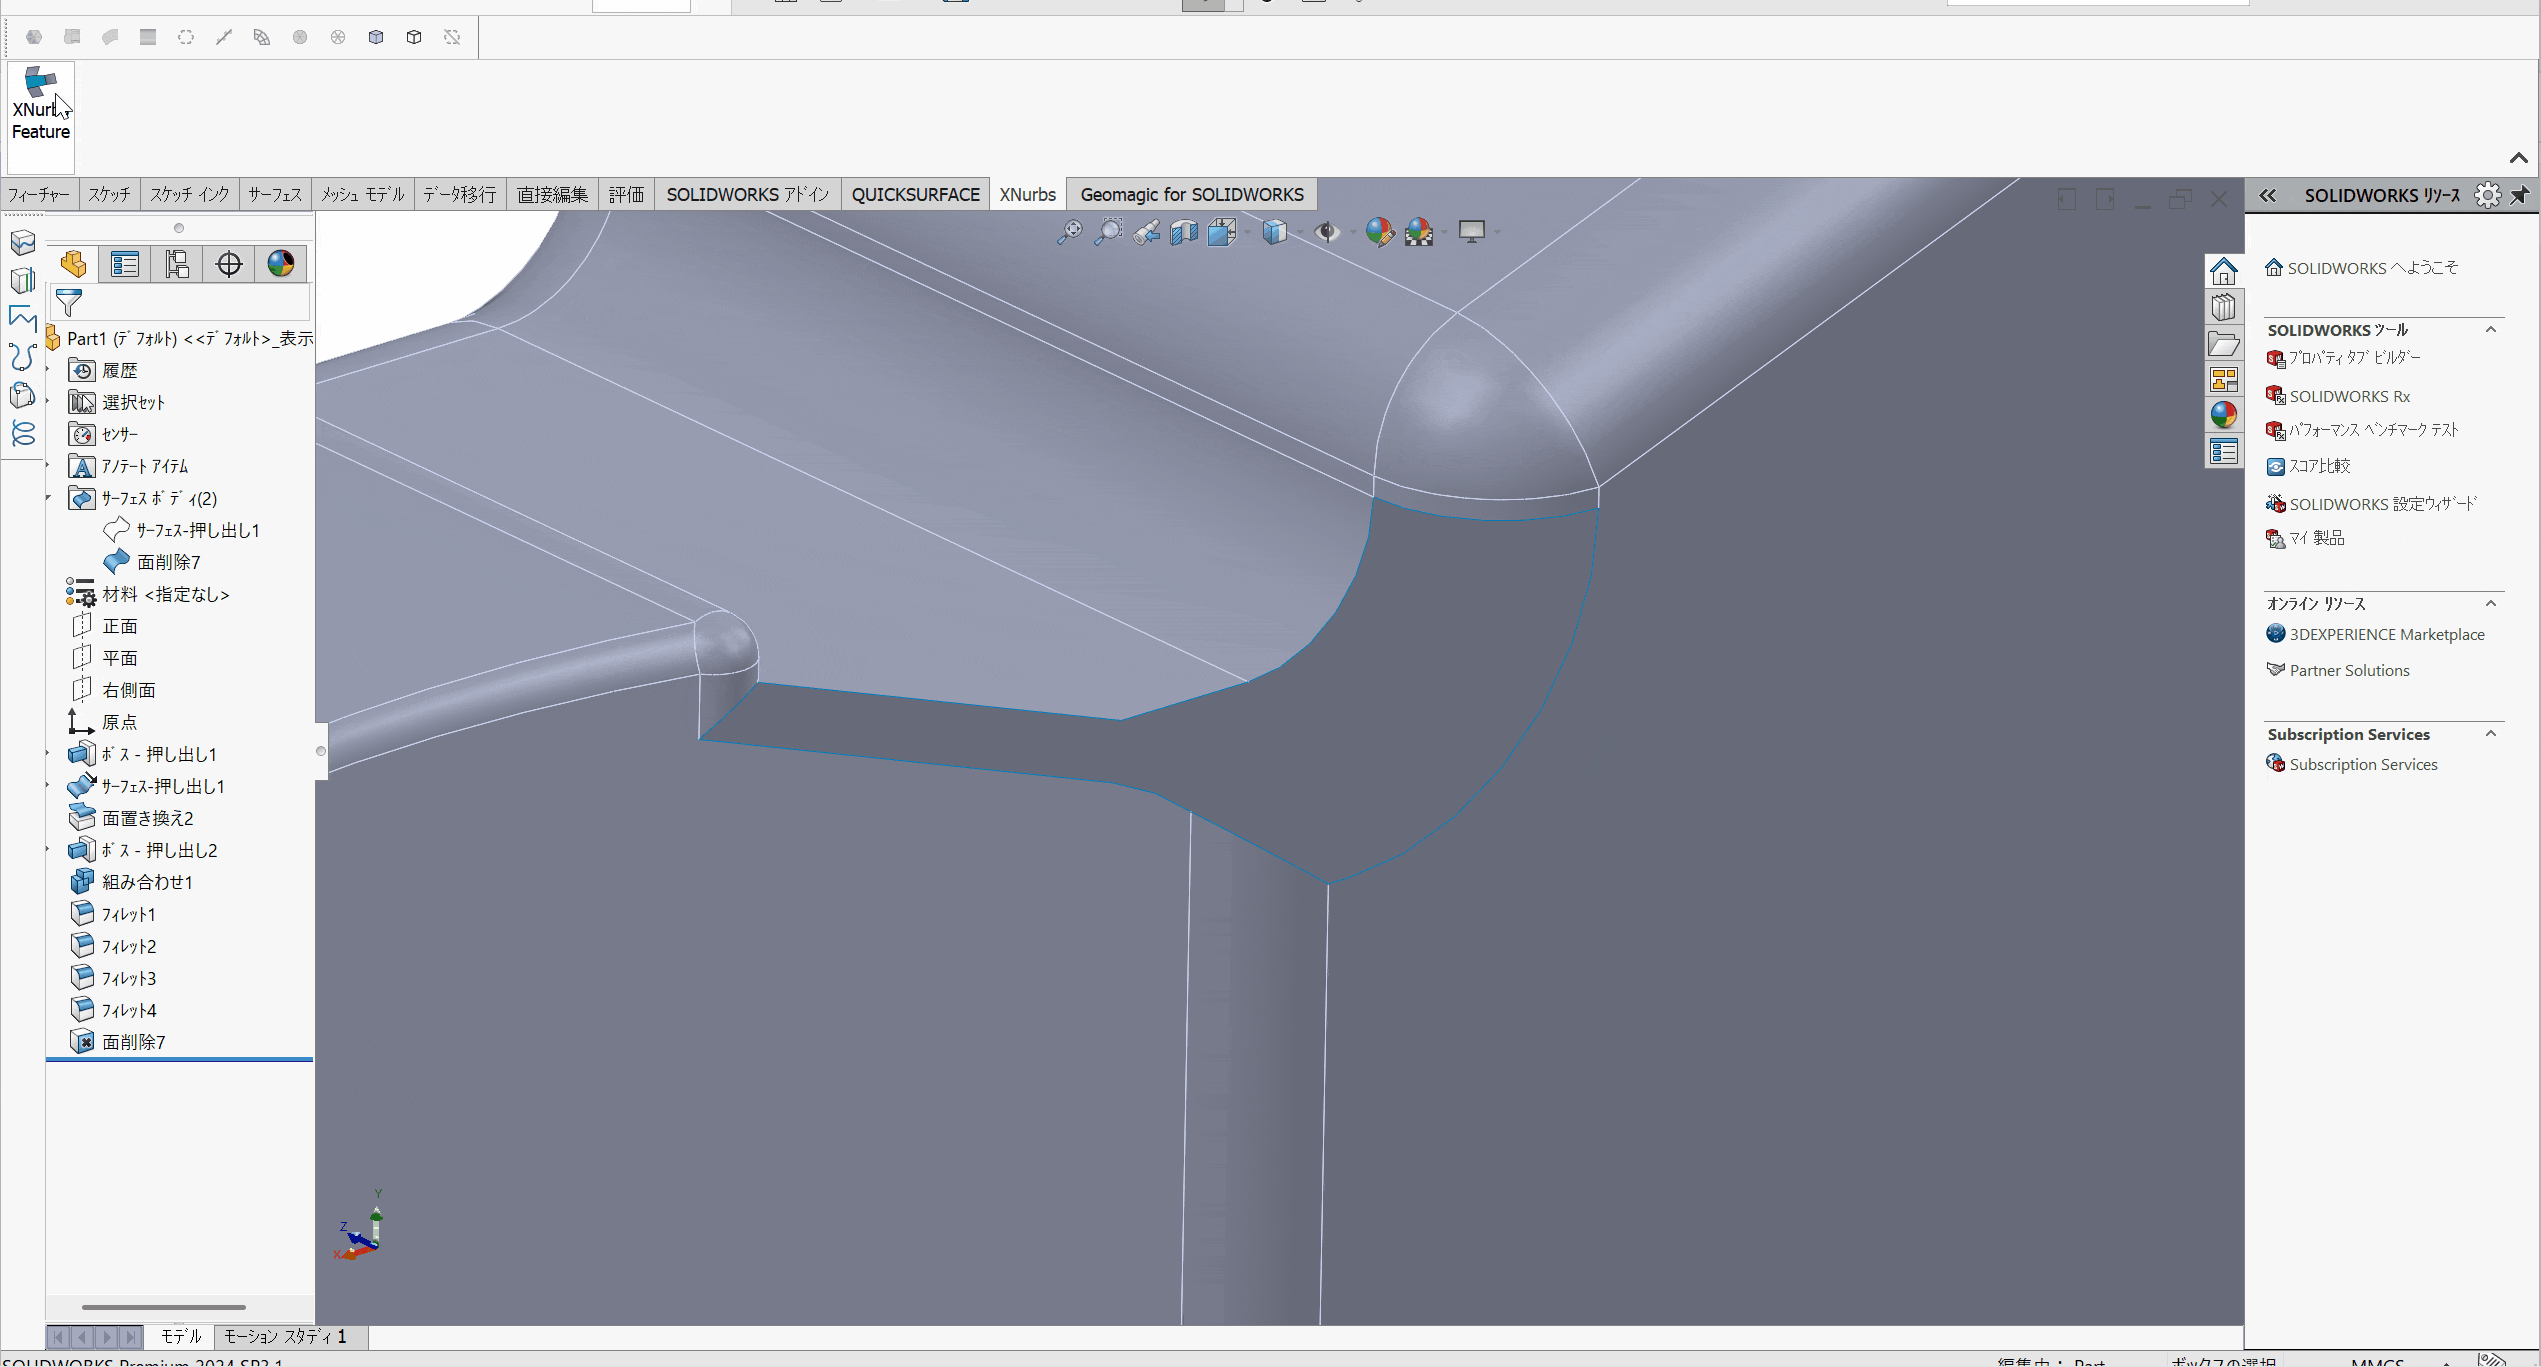The width and height of the screenshot is (2541, 1367).
Task: Select the フィレット3 feature
Action: 129,979
